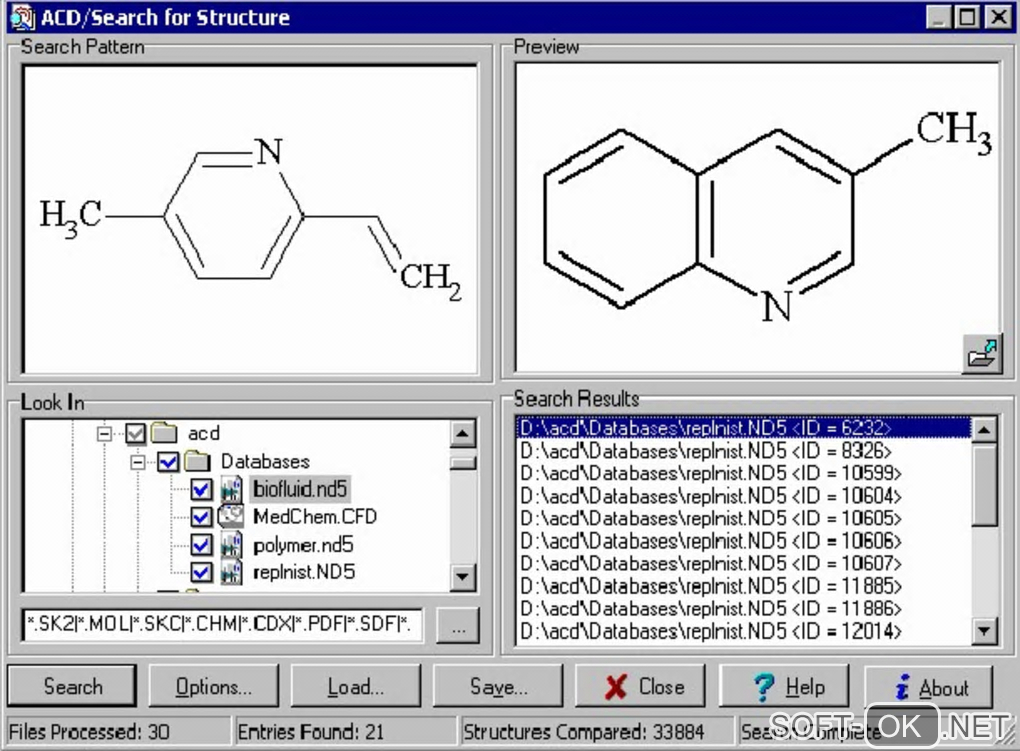Uncheck the polymer.nd5 checkbox
This screenshot has width=1020, height=751.
201,545
